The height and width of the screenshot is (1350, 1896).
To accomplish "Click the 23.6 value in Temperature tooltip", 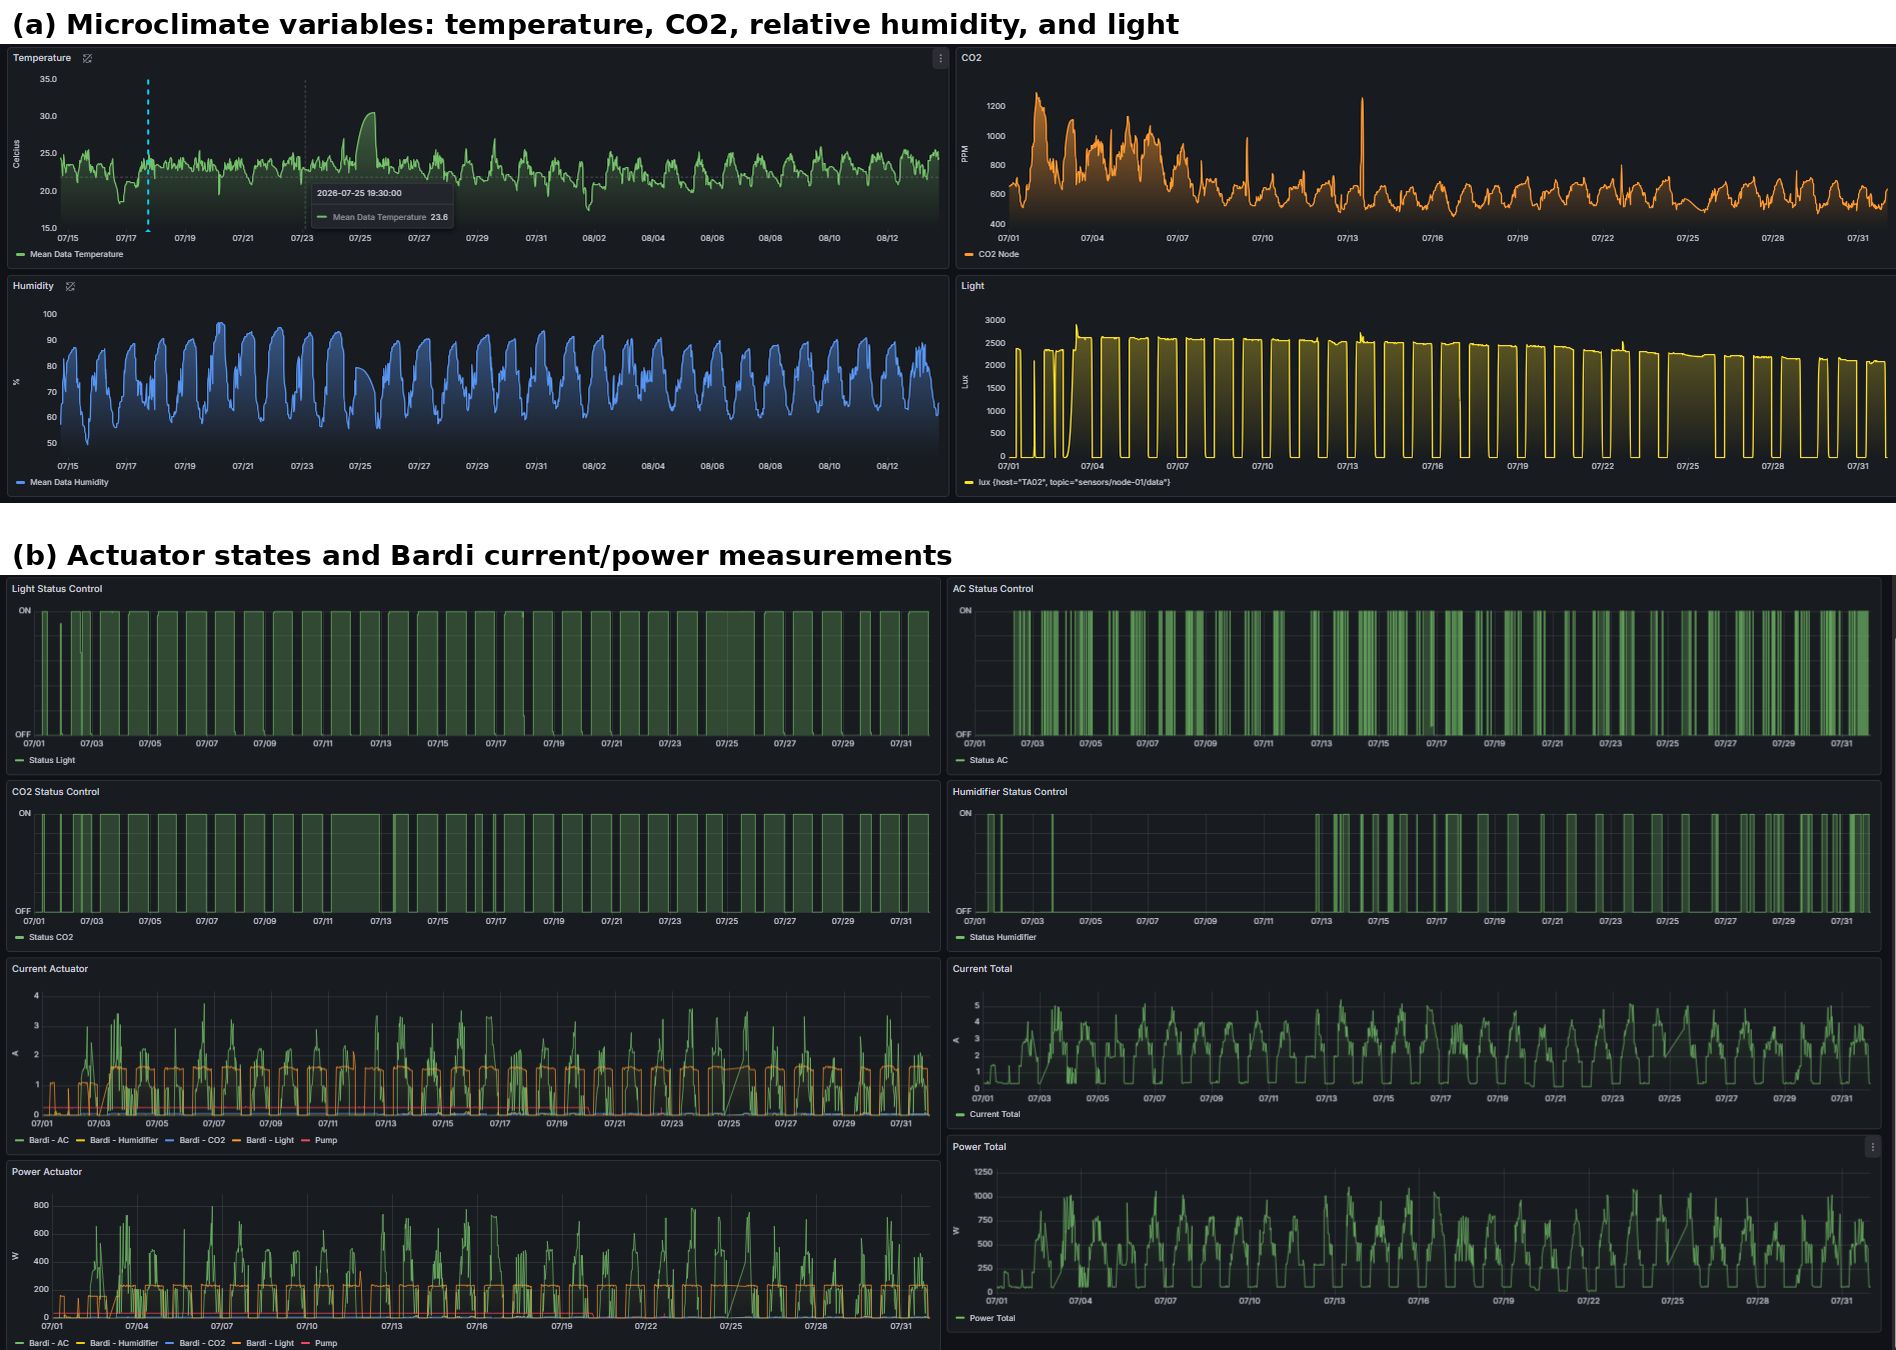I will tap(439, 217).
